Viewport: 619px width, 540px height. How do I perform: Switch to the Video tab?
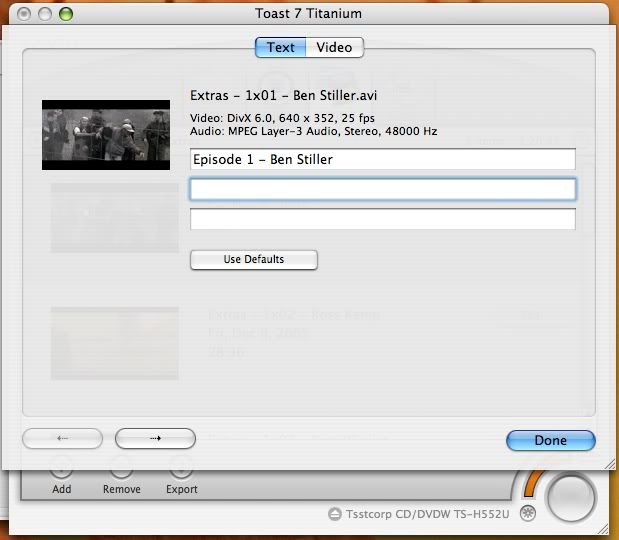[x=334, y=47]
